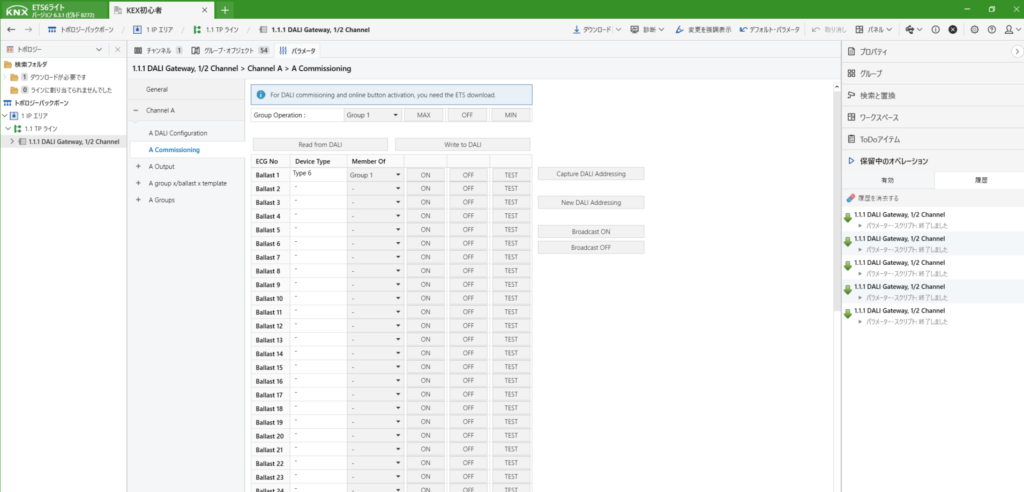Open the help question mark icon
1024x492 pixels.
994,29
